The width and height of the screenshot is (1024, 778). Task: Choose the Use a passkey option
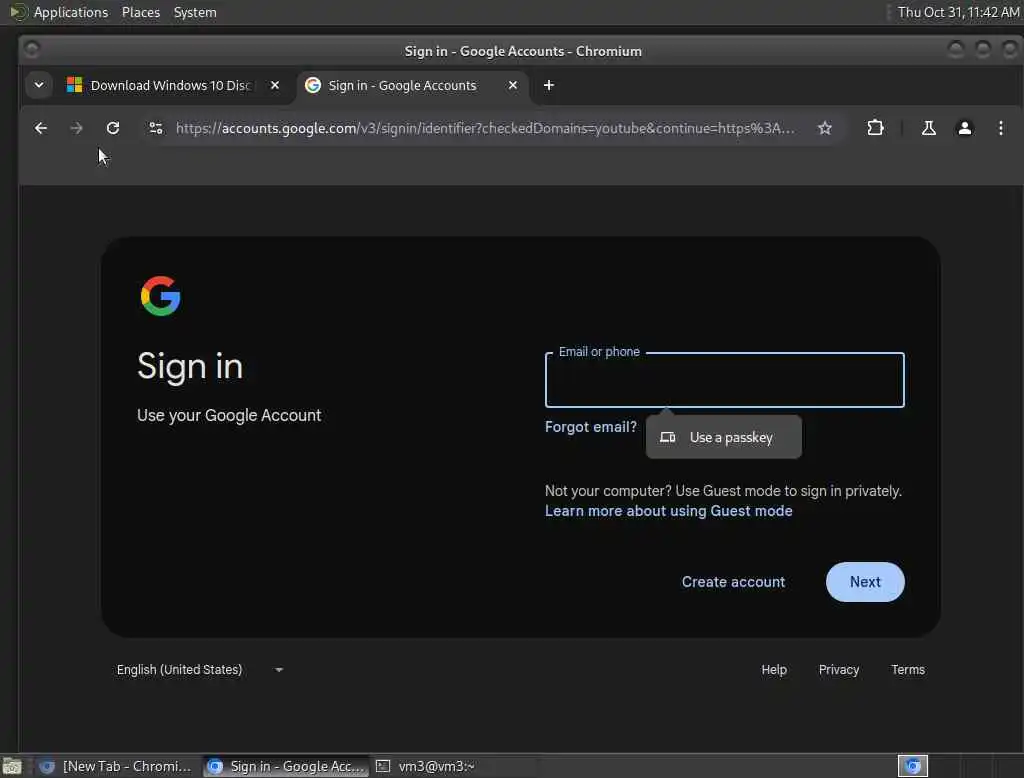[x=723, y=437]
